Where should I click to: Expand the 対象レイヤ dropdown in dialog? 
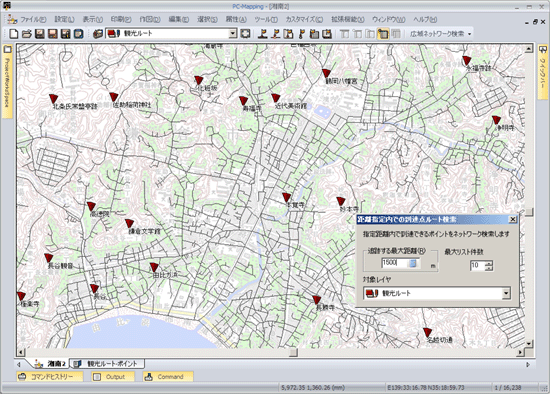[x=506, y=293]
